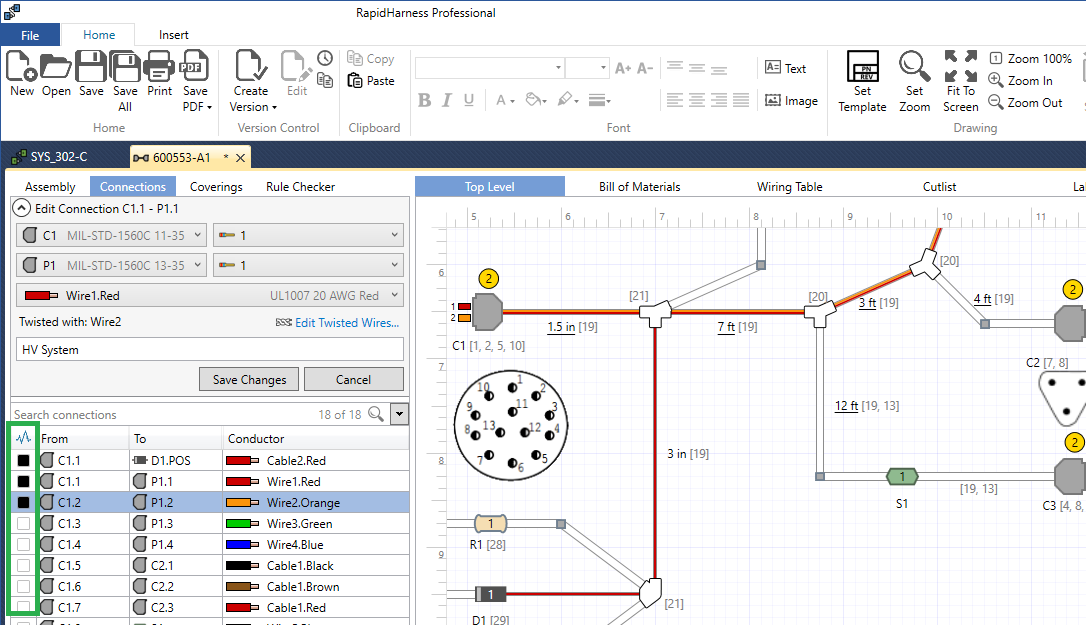Open the P1 pin number dropdown
The height and width of the screenshot is (625, 1086).
(x=308, y=265)
